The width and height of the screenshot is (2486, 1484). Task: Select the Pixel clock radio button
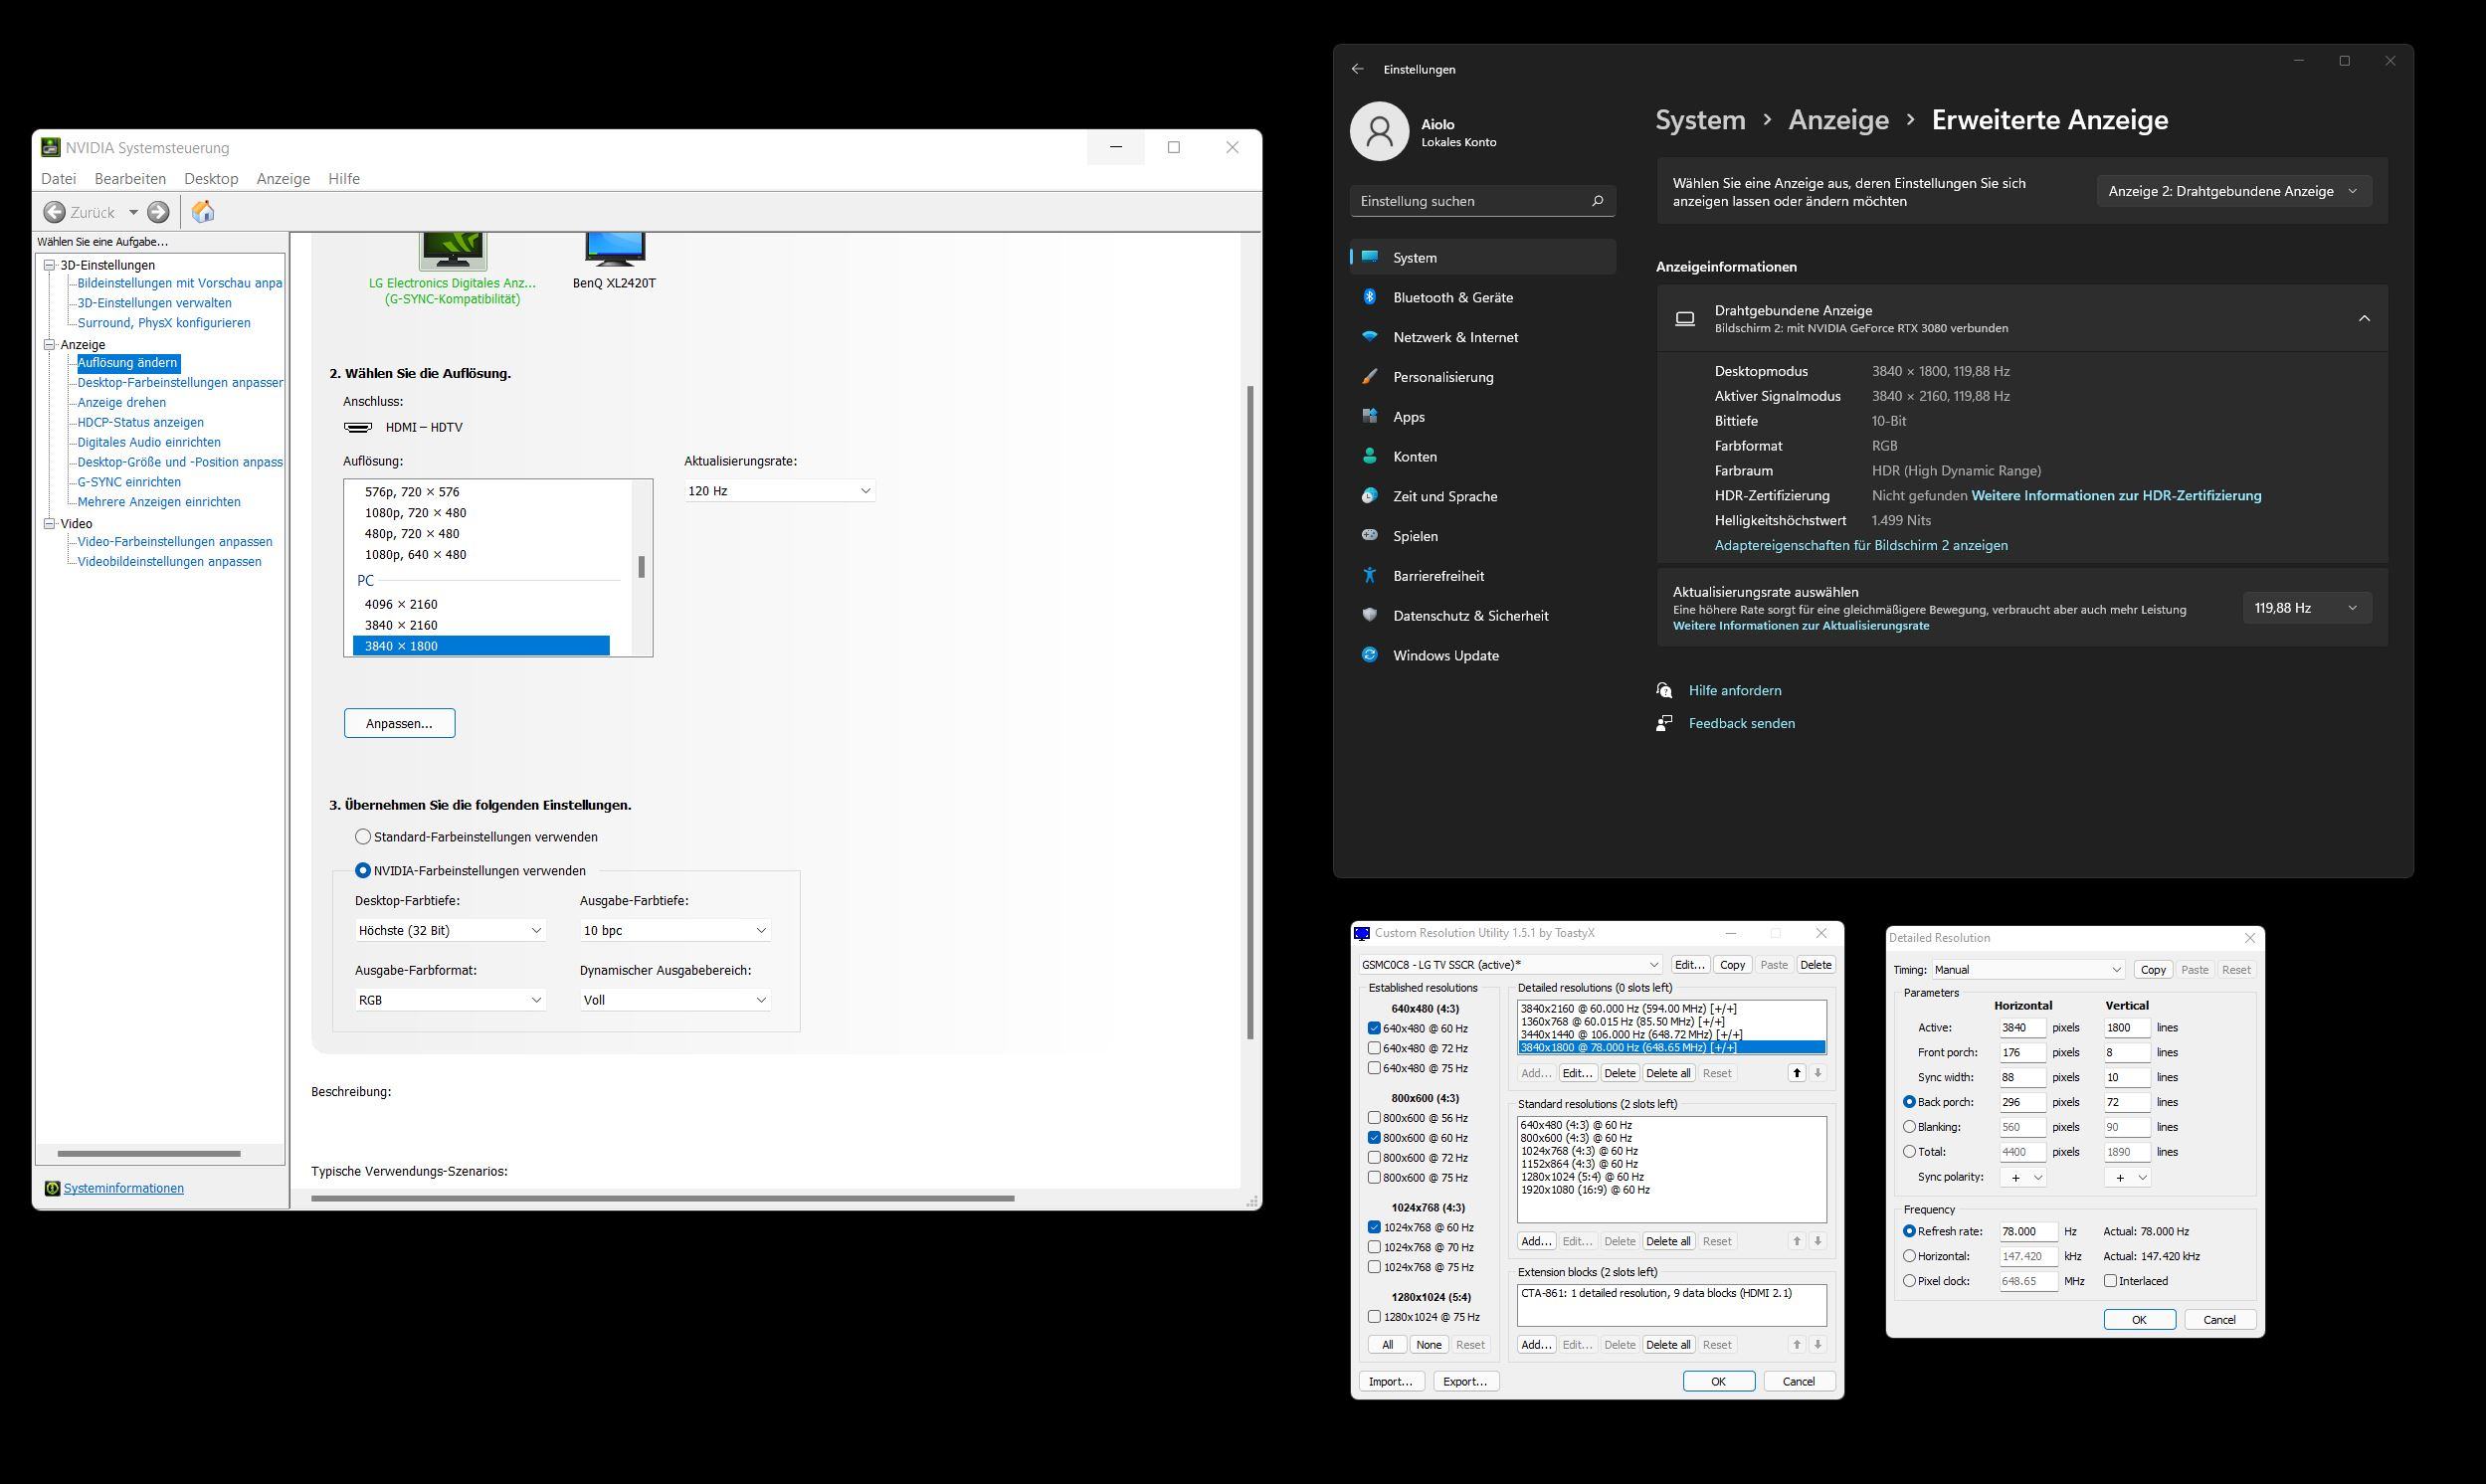tap(1909, 1281)
